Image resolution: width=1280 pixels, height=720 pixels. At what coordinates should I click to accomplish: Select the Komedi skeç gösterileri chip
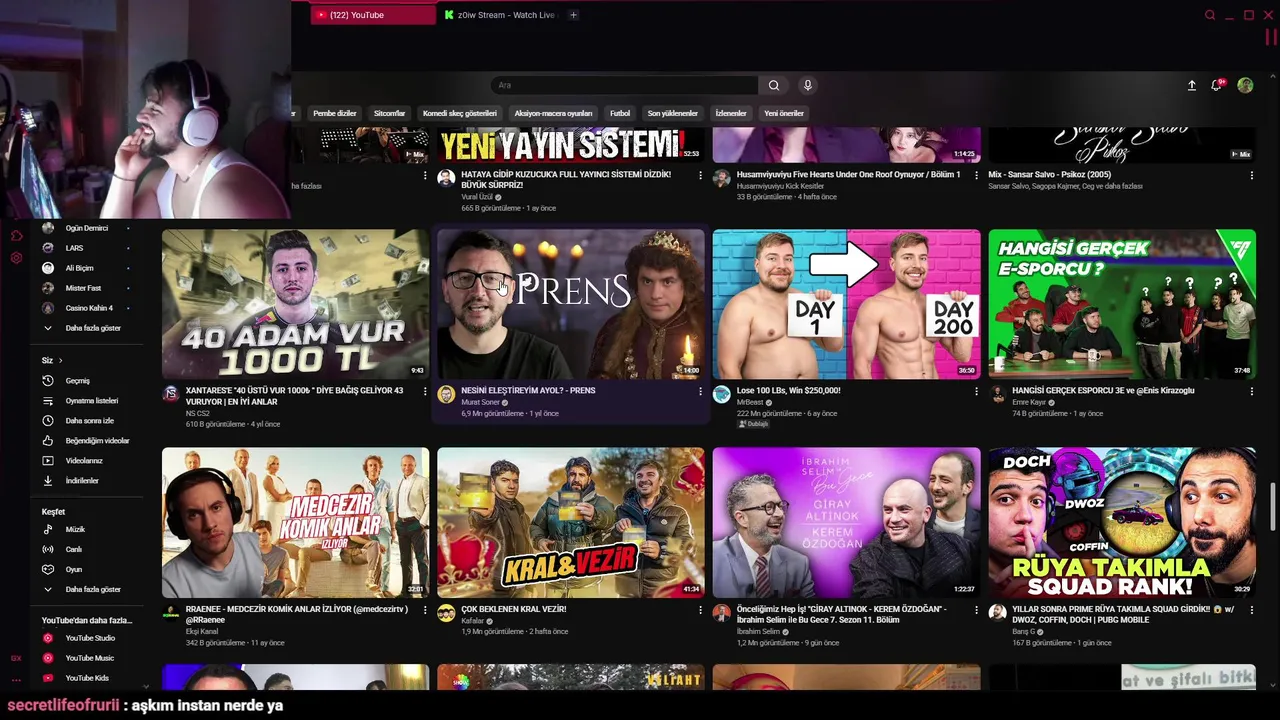[460, 113]
